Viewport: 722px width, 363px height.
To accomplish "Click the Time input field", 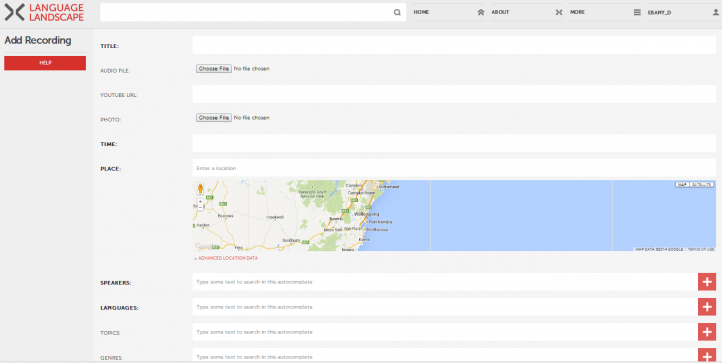I will pyautogui.click(x=454, y=143).
